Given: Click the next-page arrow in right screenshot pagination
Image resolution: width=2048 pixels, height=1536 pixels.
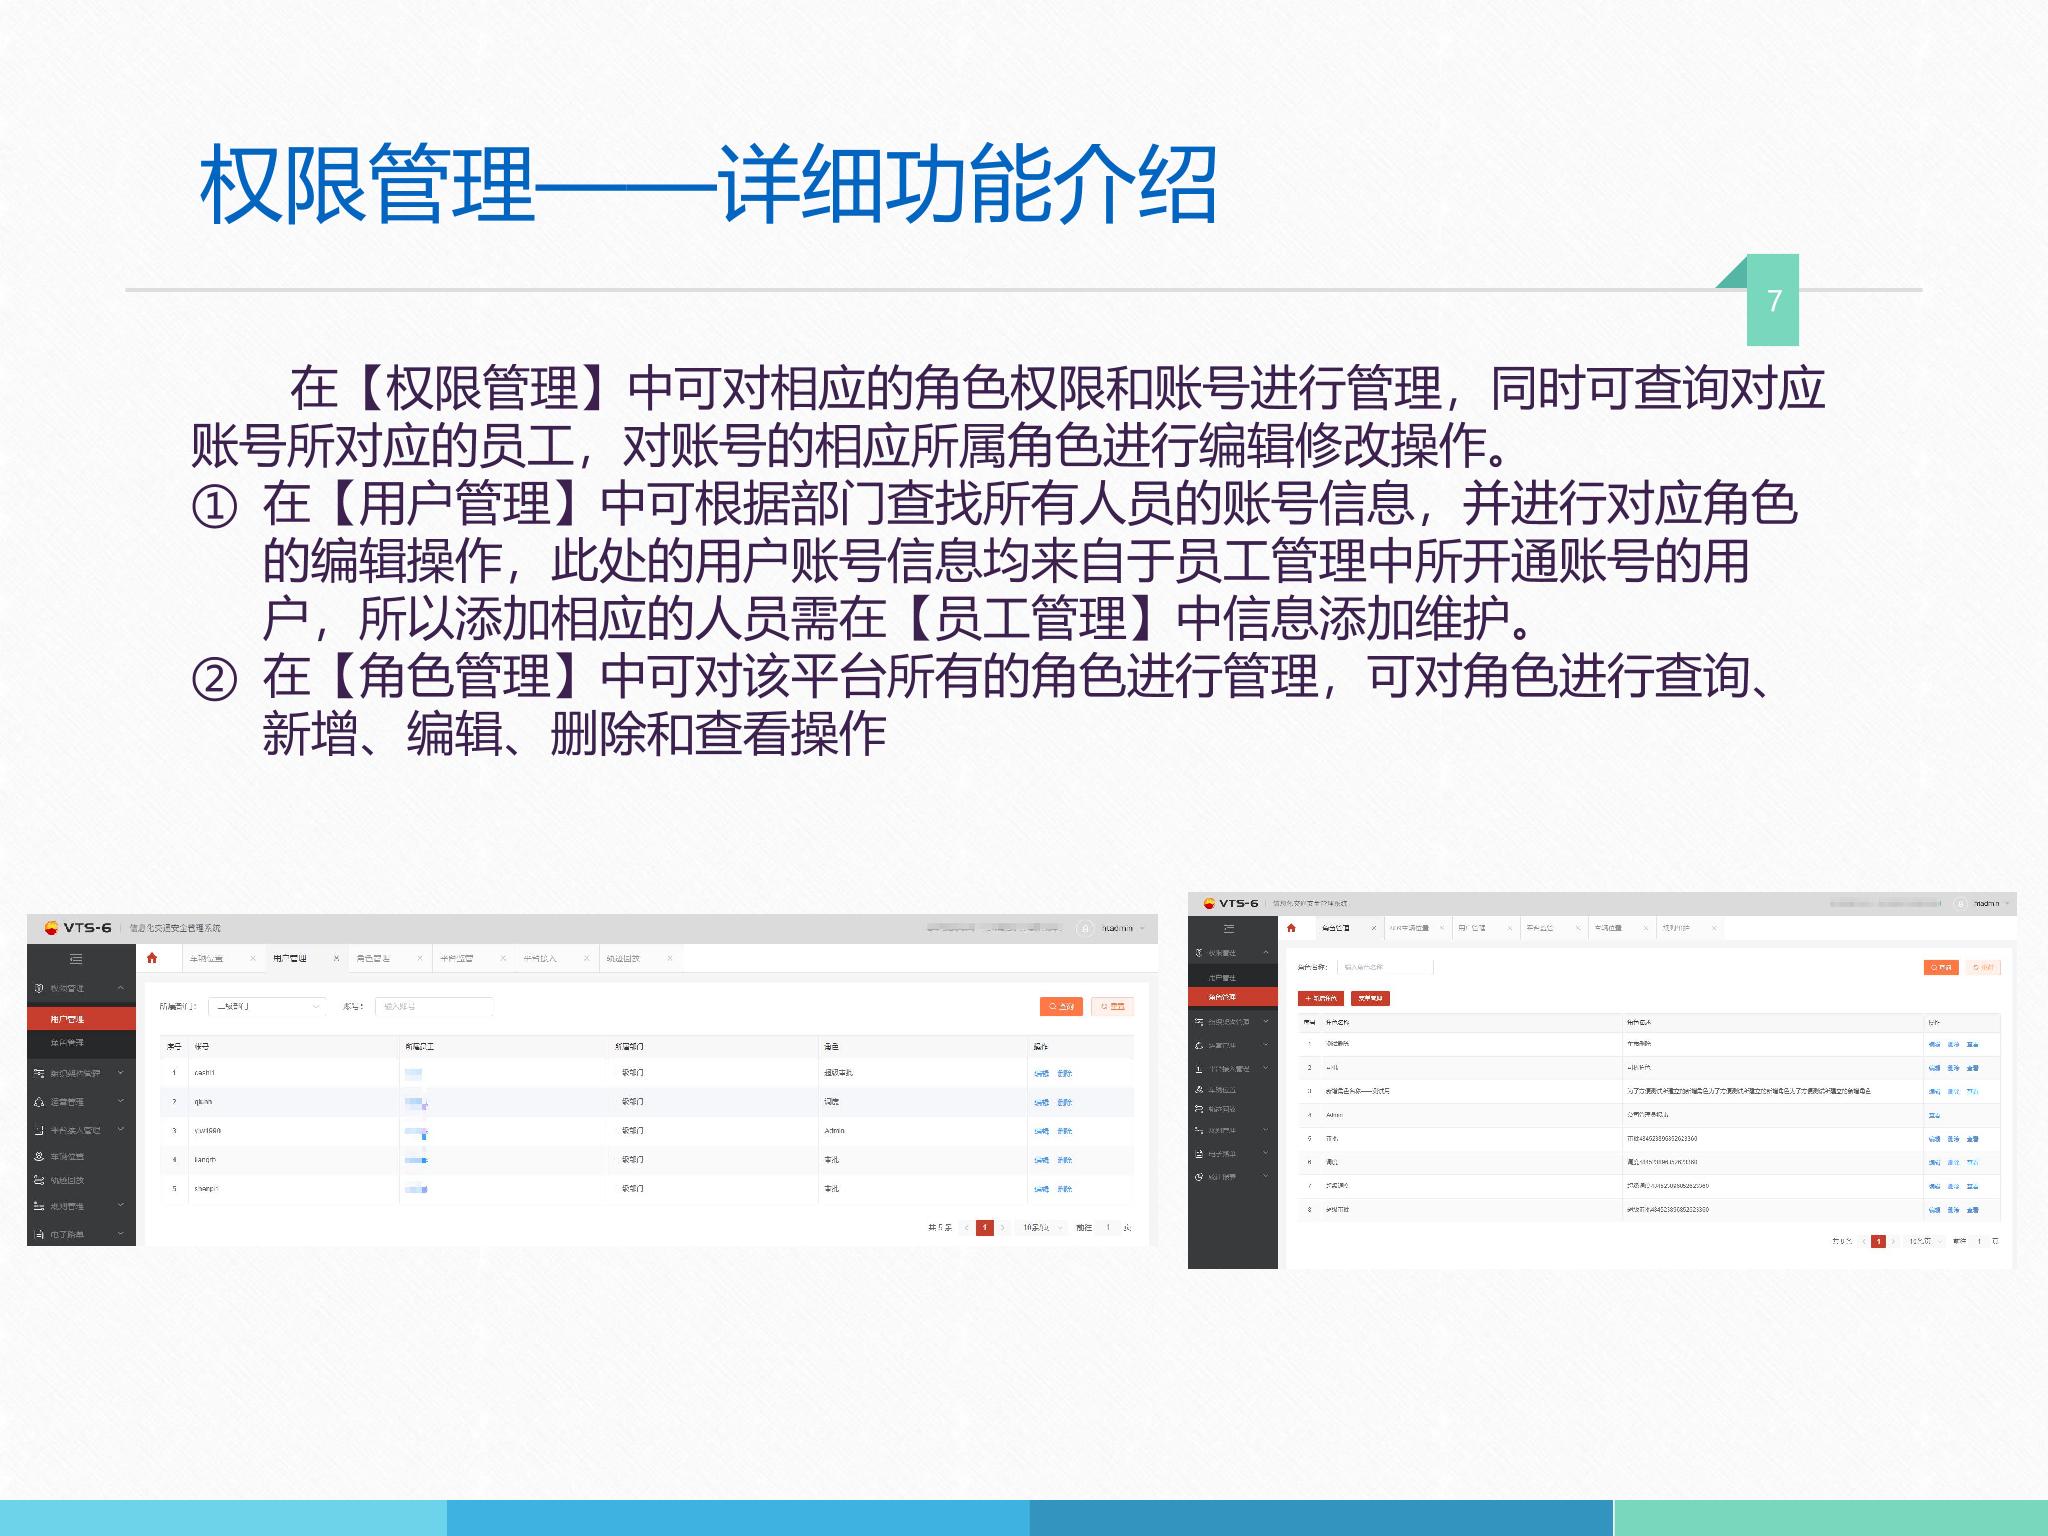Looking at the screenshot, I should click(1893, 1241).
